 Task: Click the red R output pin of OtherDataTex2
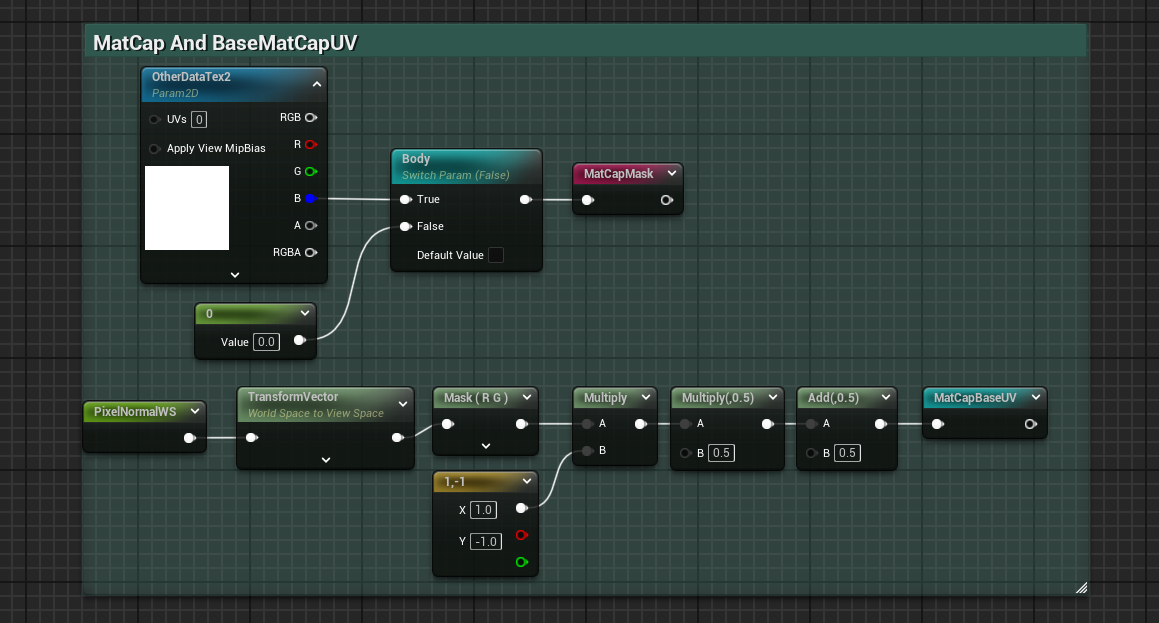coord(311,145)
